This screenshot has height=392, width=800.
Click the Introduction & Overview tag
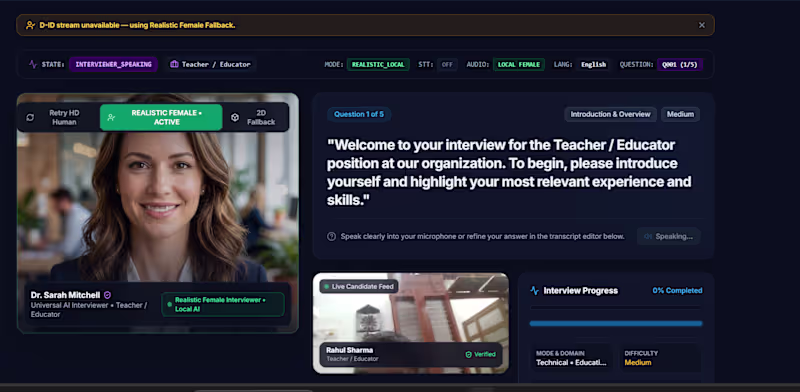[610, 114]
